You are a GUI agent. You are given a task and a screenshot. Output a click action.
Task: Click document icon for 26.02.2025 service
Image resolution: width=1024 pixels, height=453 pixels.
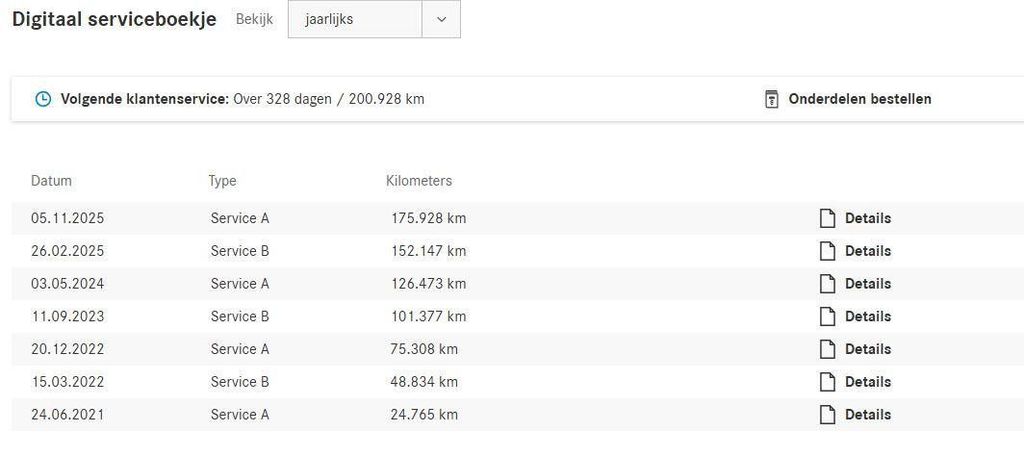[x=827, y=251]
